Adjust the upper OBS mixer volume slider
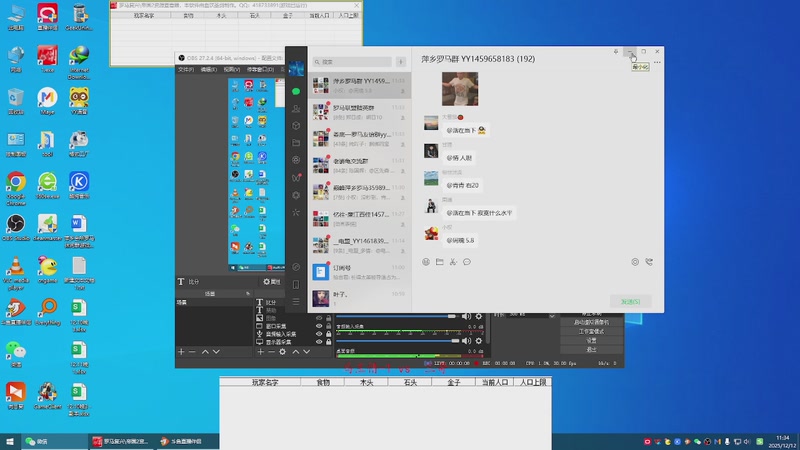 pos(396,316)
